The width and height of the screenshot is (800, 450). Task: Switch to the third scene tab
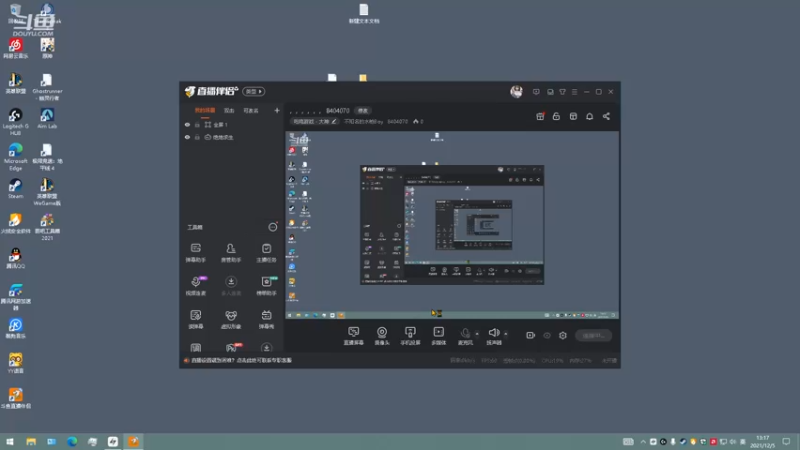tap(251, 111)
